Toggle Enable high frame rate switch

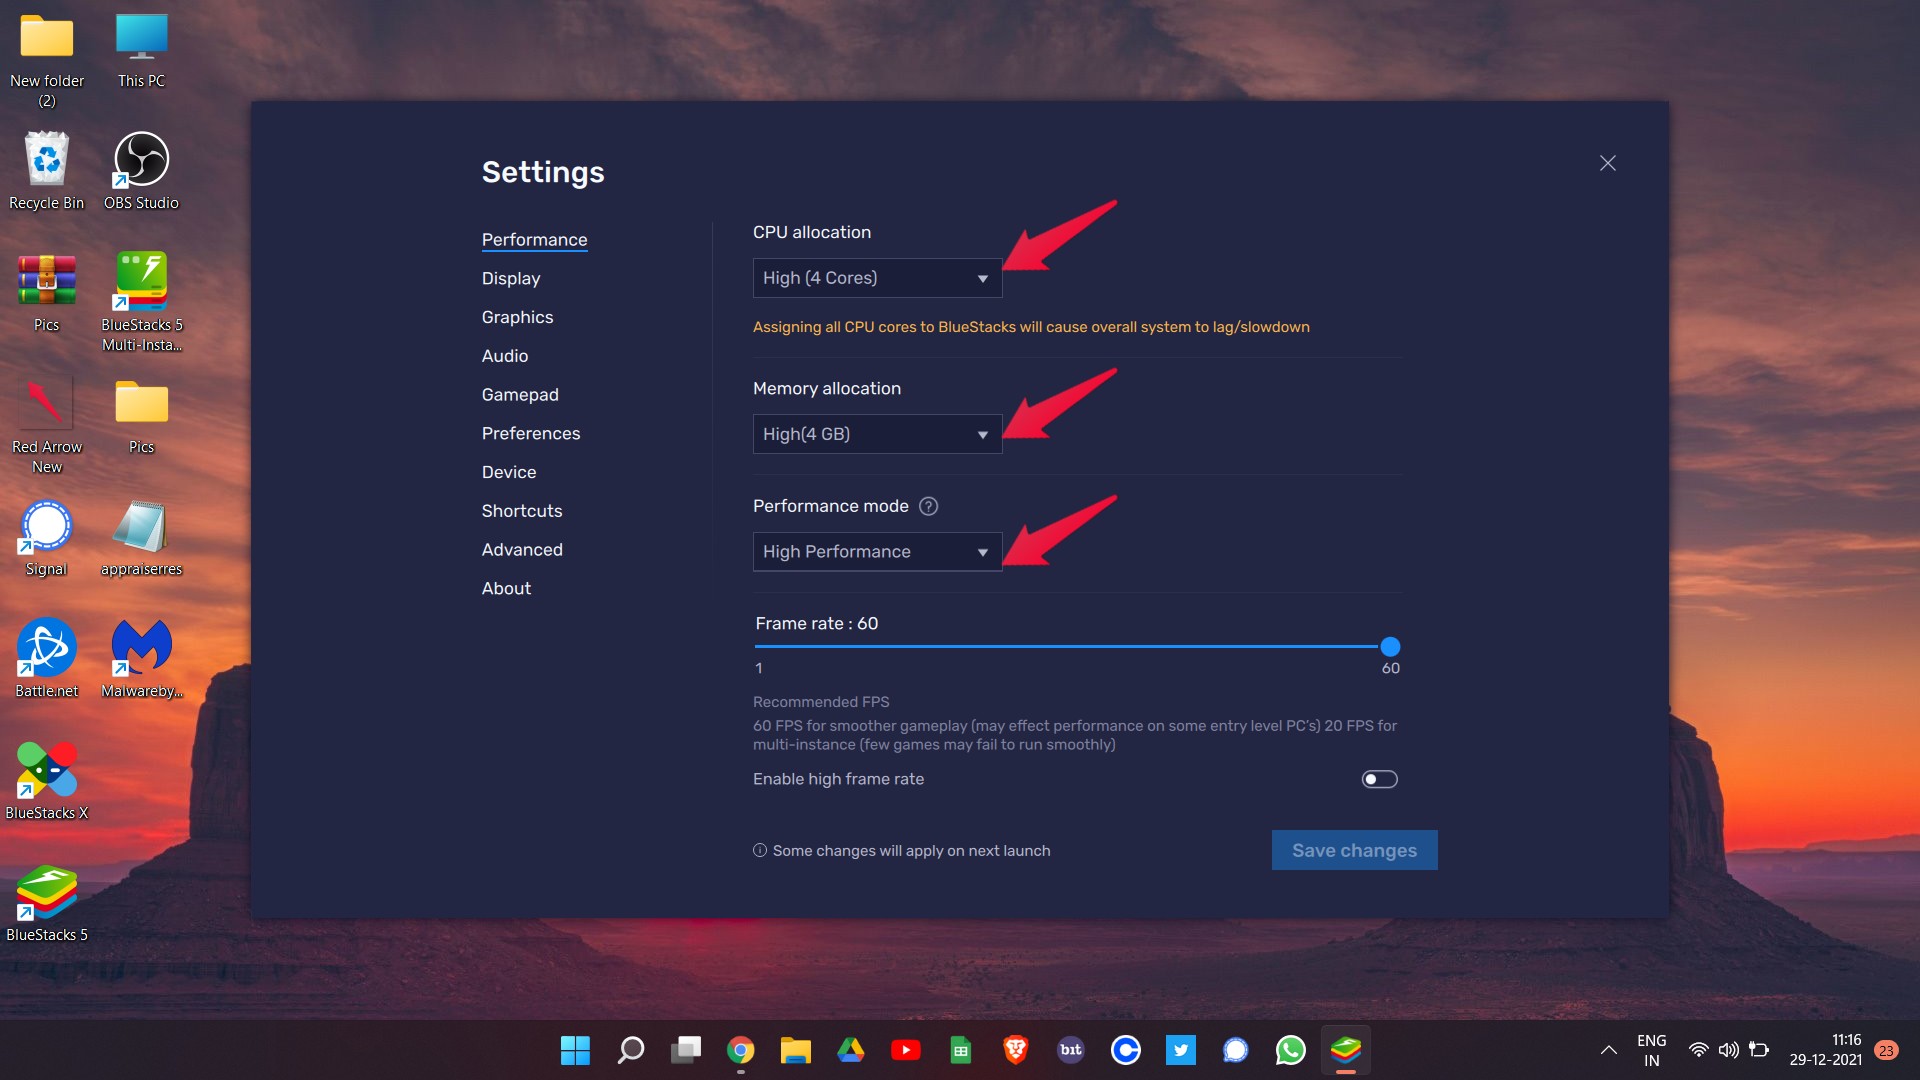[x=1379, y=779]
